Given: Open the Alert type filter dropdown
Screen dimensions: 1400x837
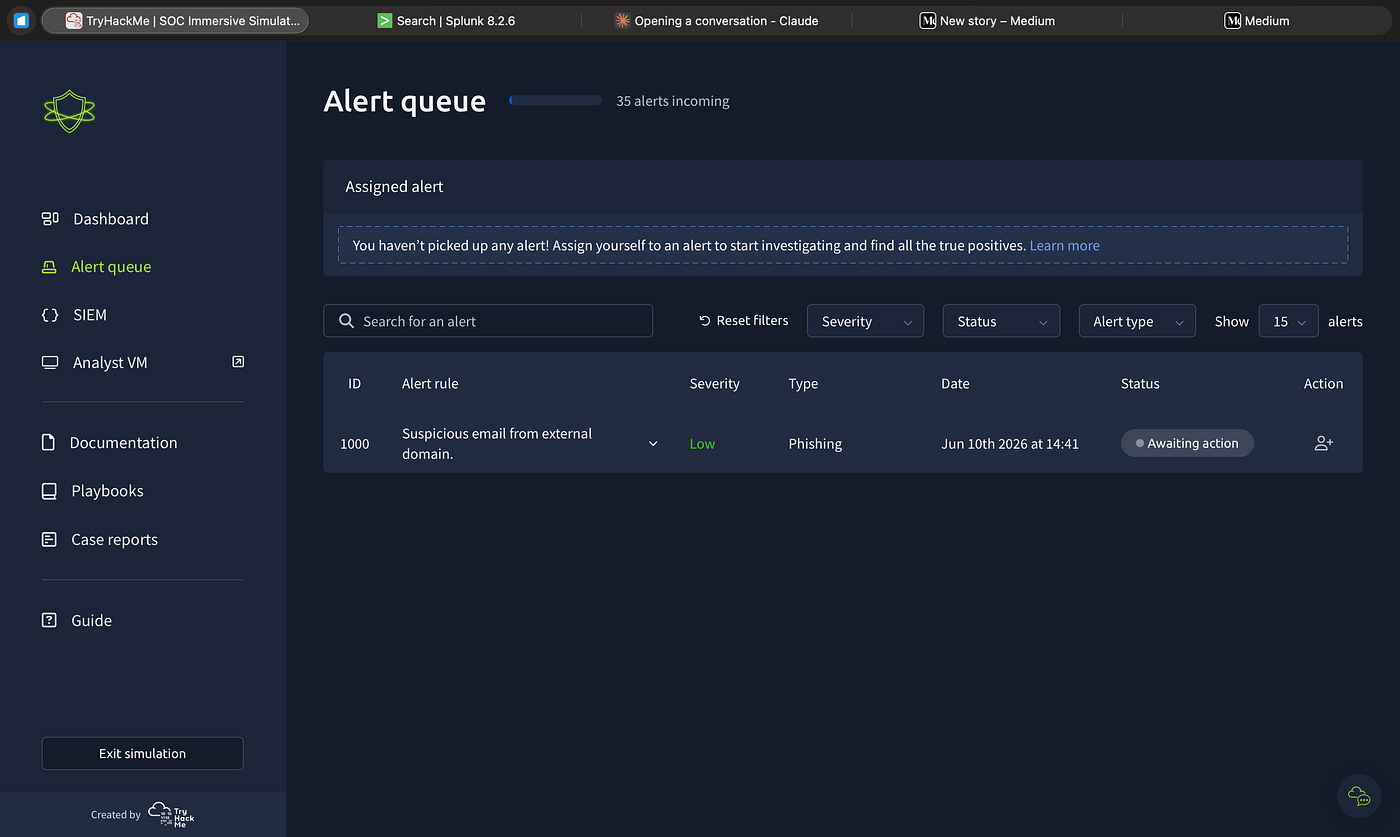Looking at the screenshot, I should (1137, 321).
